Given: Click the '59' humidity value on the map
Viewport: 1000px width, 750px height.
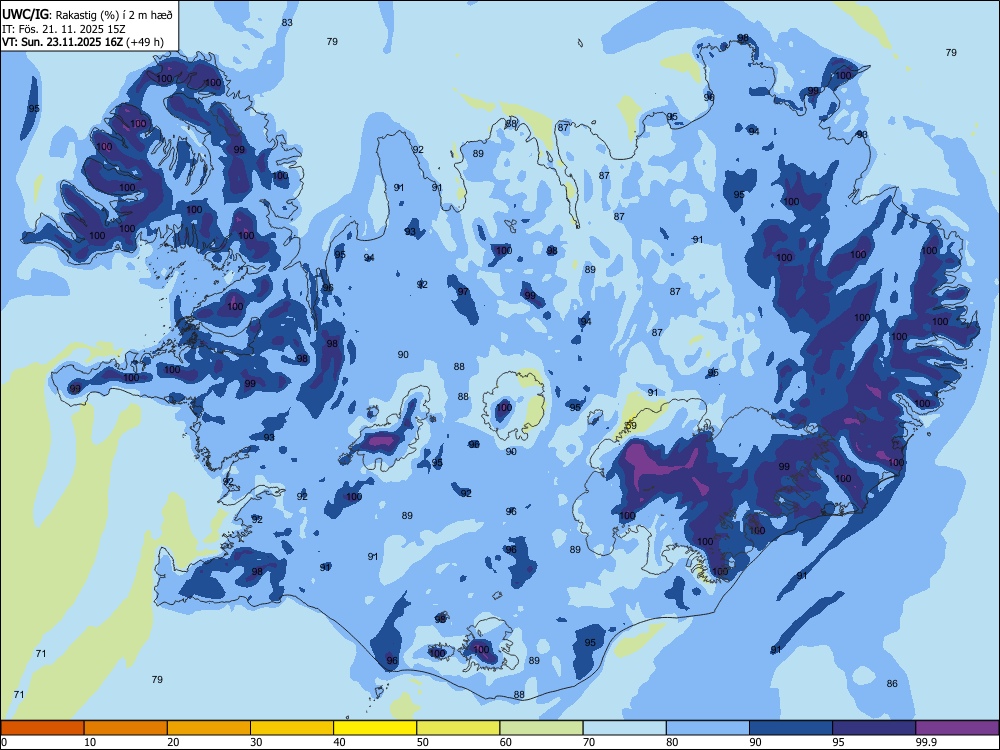Looking at the screenshot, I should click(631, 425).
